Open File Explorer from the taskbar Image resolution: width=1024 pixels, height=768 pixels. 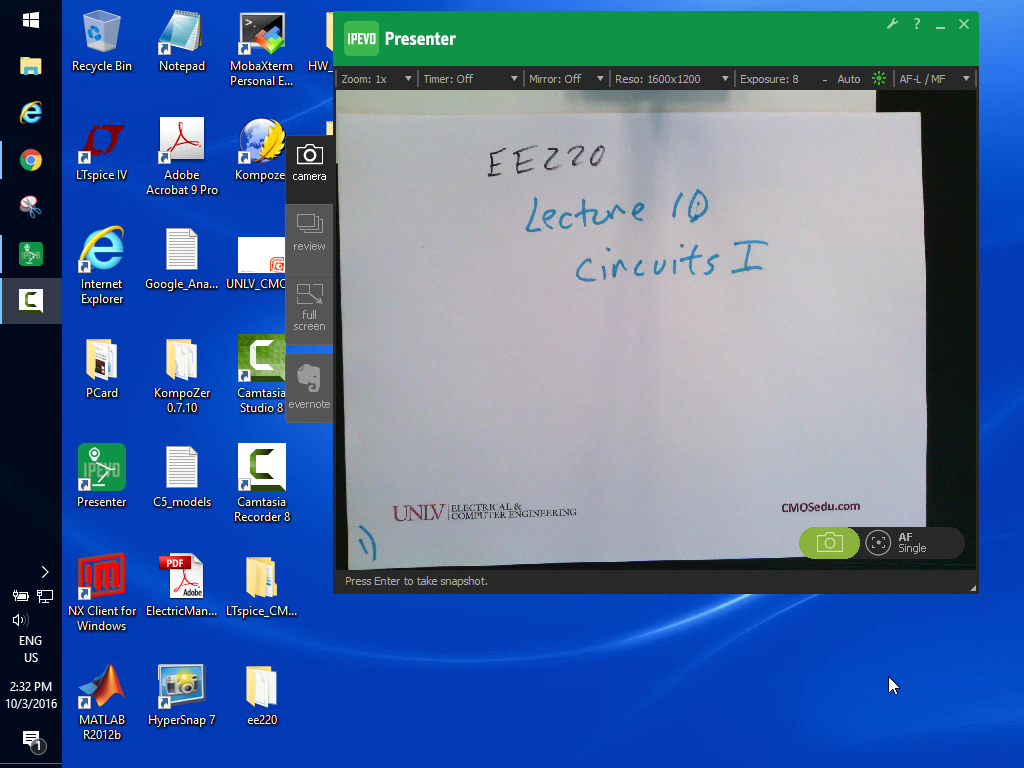pos(31,66)
